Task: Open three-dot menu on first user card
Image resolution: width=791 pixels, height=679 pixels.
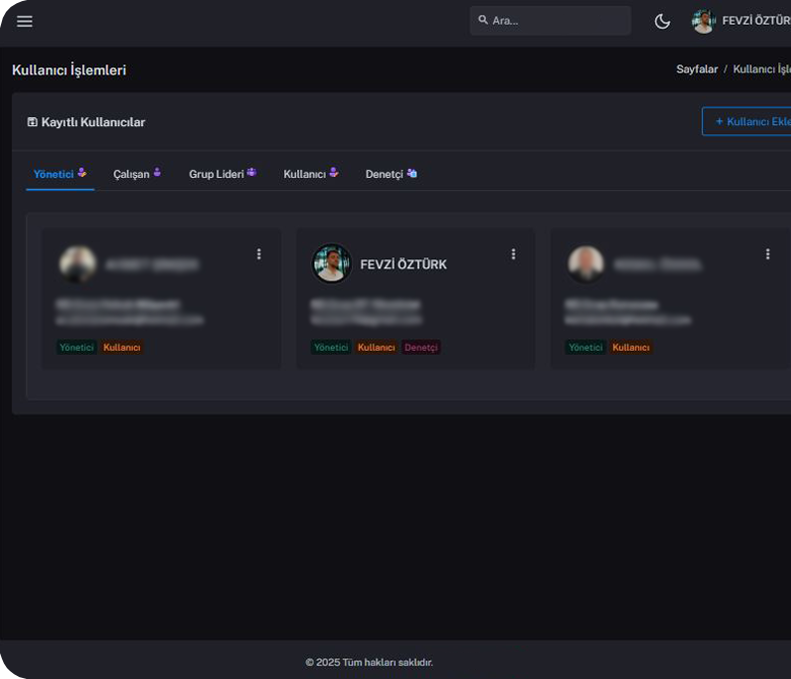Action: [259, 254]
